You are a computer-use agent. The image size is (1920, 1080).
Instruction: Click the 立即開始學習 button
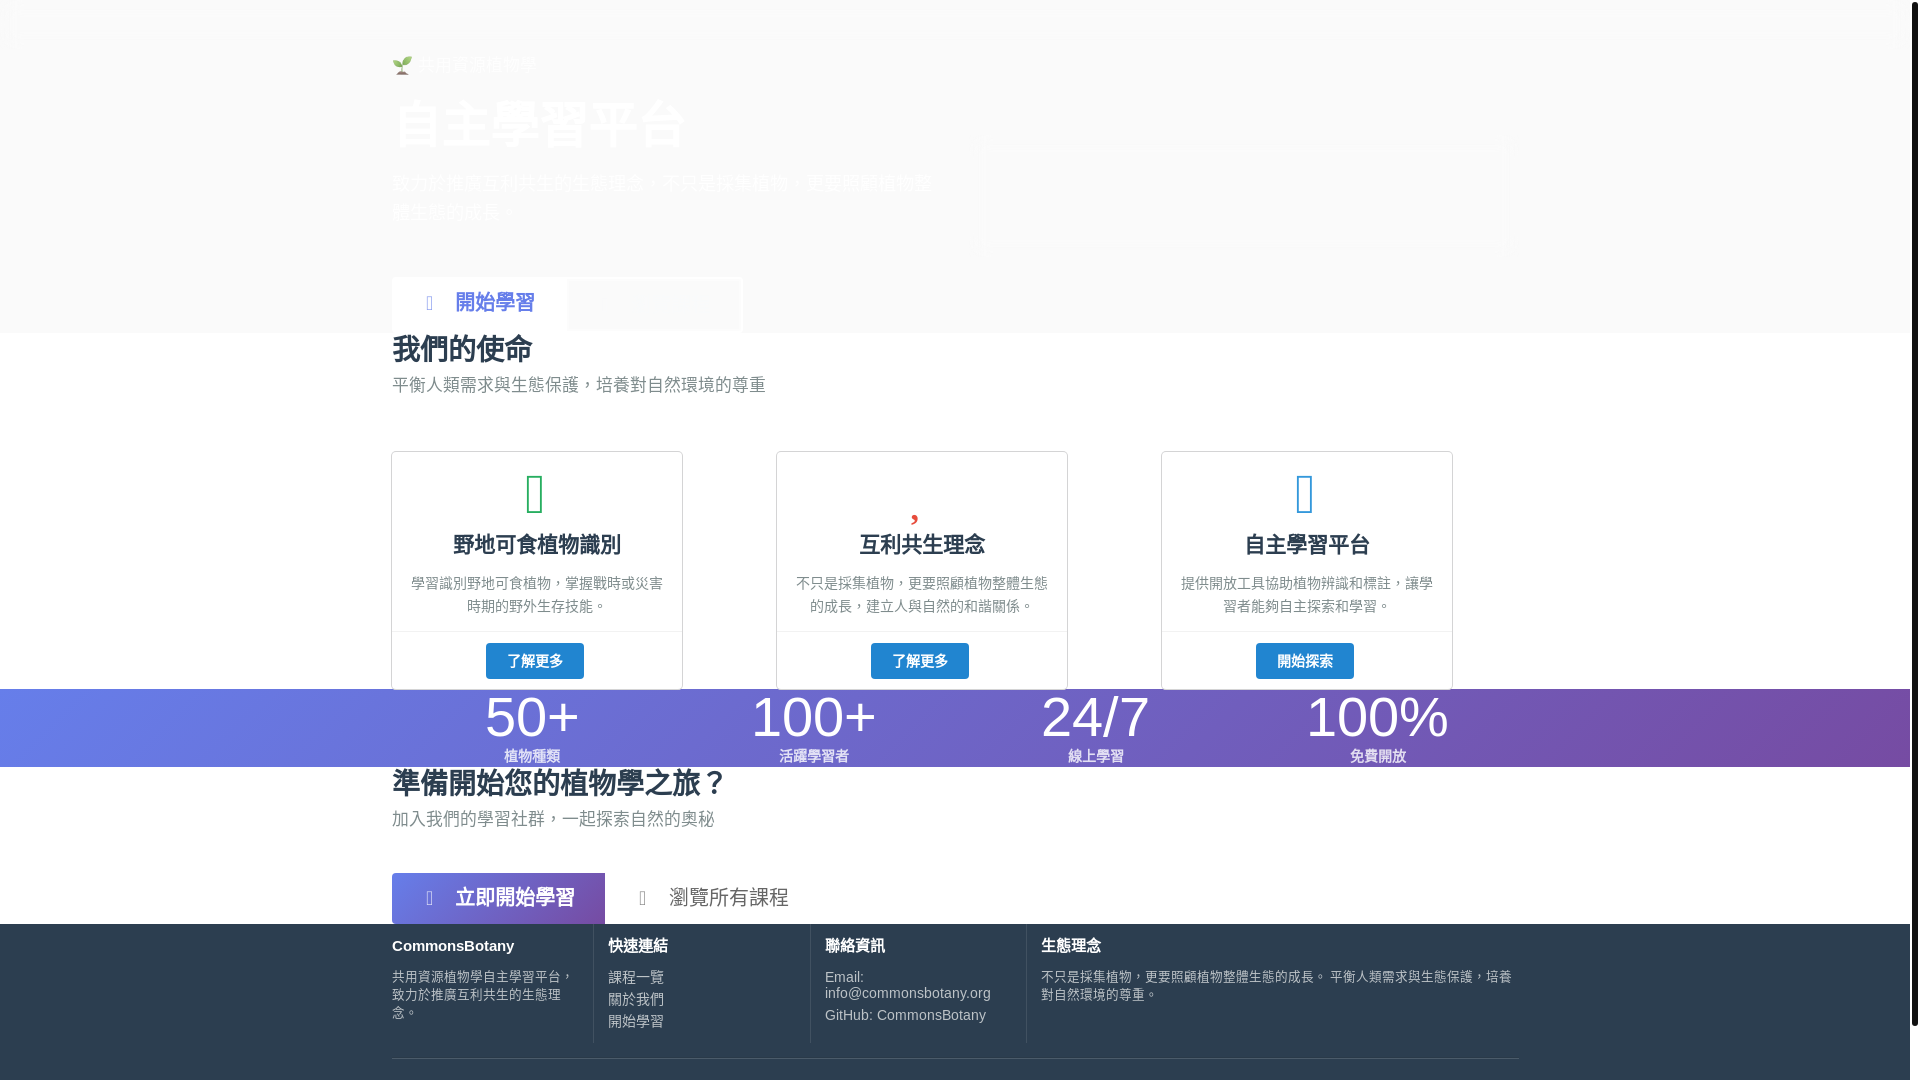pos(498,898)
